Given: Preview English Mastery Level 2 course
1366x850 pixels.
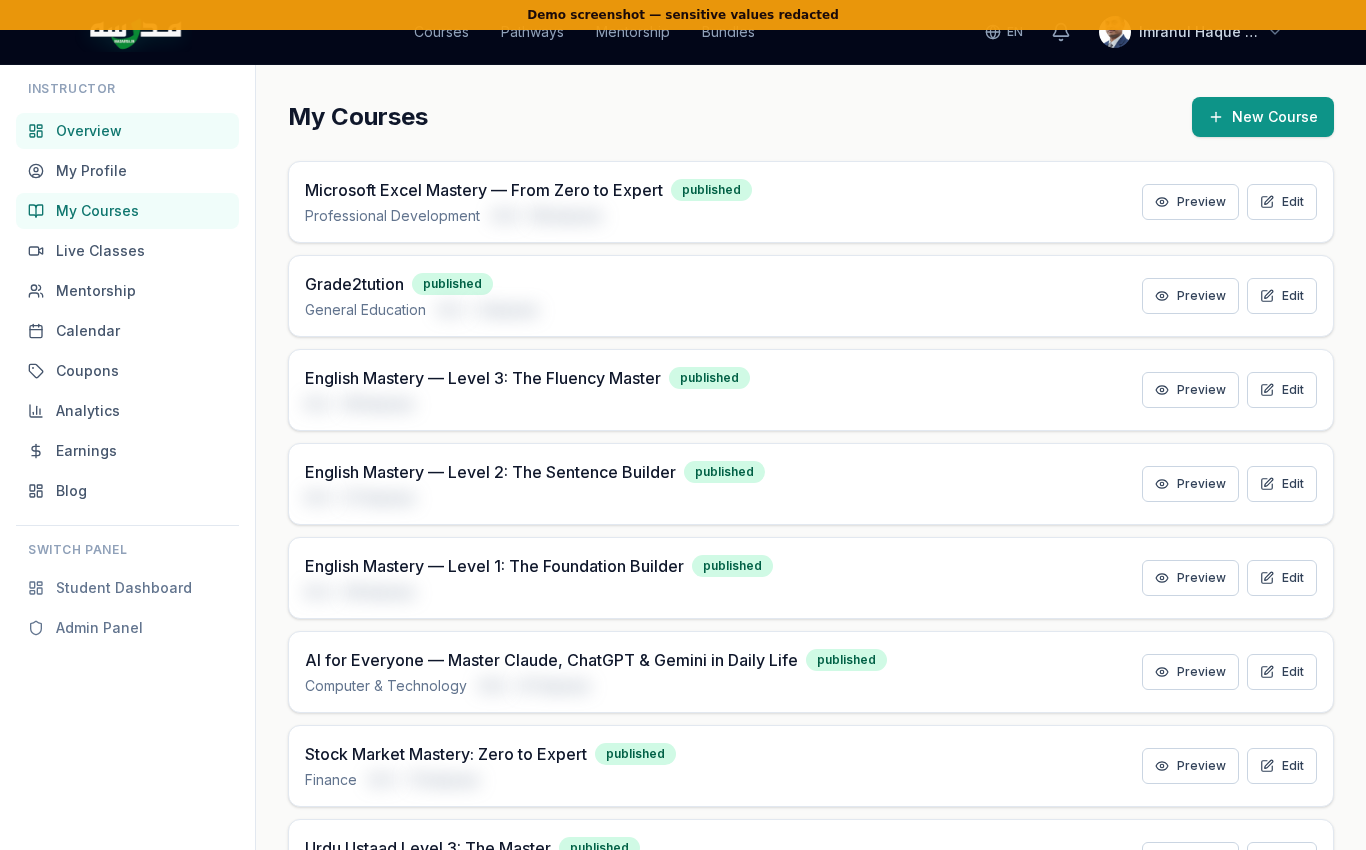Looking at the screenshot, I should [x=1190, y=484].
